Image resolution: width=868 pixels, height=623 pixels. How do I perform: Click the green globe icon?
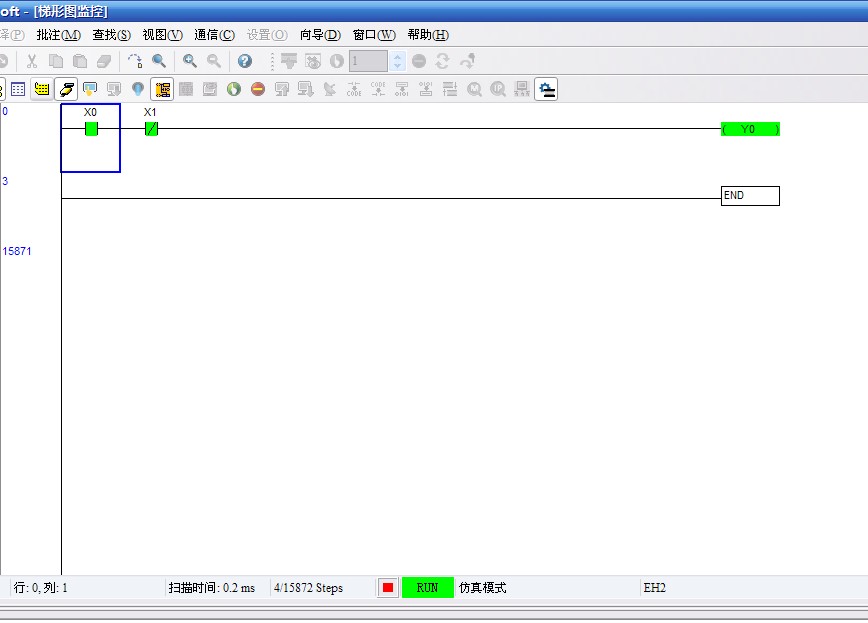point(234,89)
